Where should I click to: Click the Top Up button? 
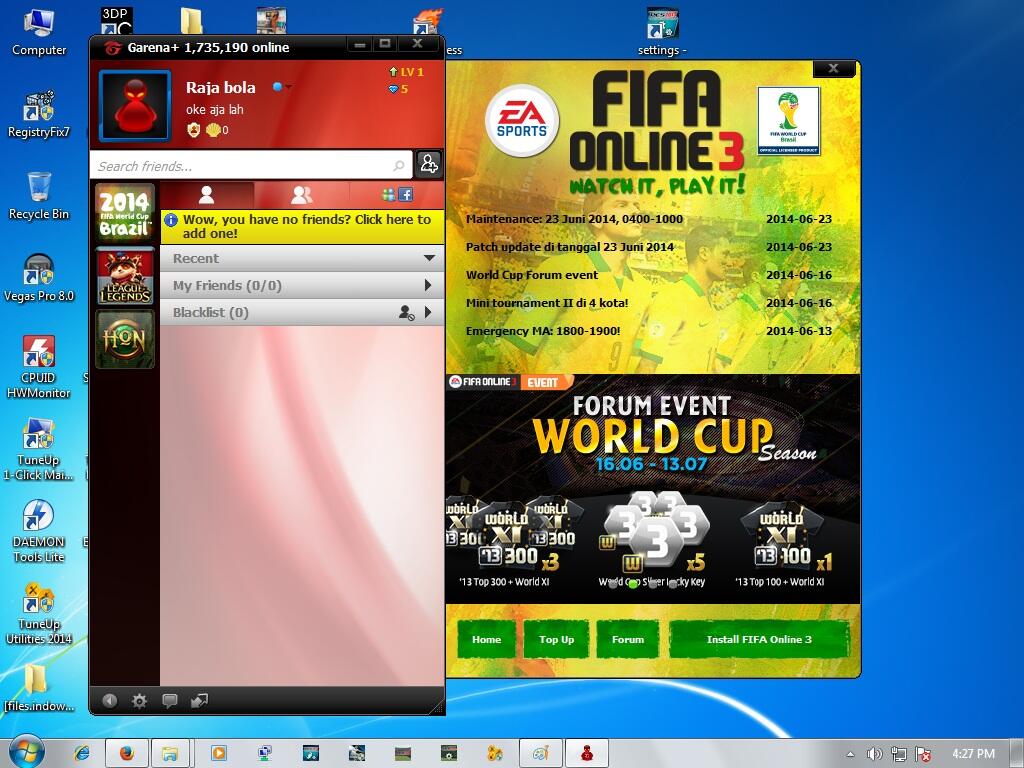pyautogui.click(x=556, y=639)
